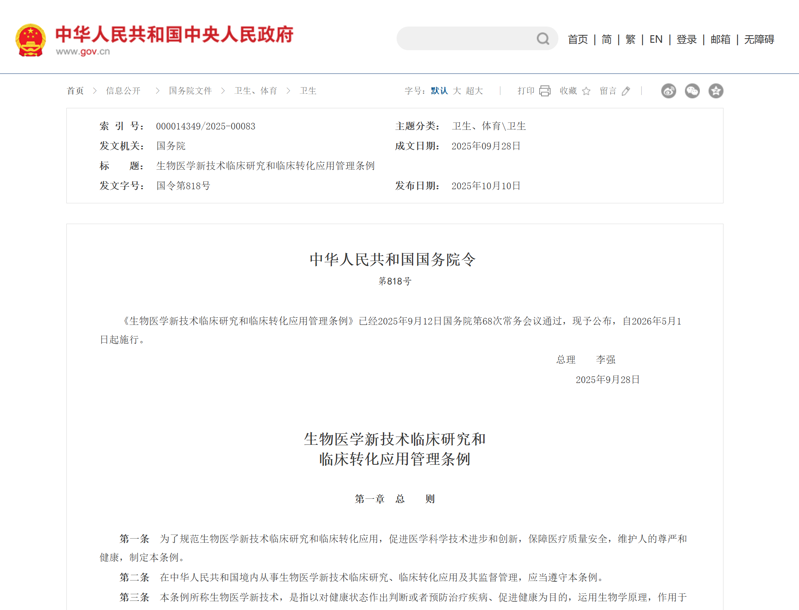Viewport: 799px width, 610px height.
Task: Open the 首页 breadcrumb link
Action: click(x=75, y=91)
